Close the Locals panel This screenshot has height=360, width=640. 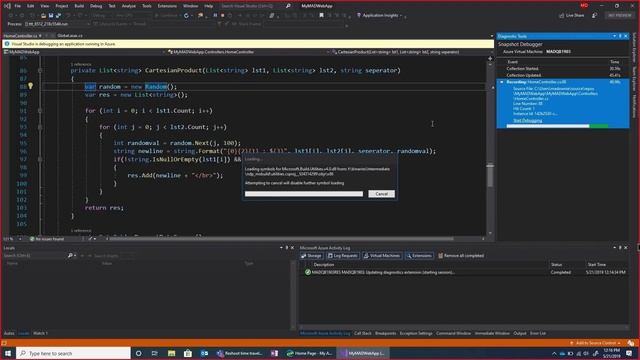tap(292, 248)
